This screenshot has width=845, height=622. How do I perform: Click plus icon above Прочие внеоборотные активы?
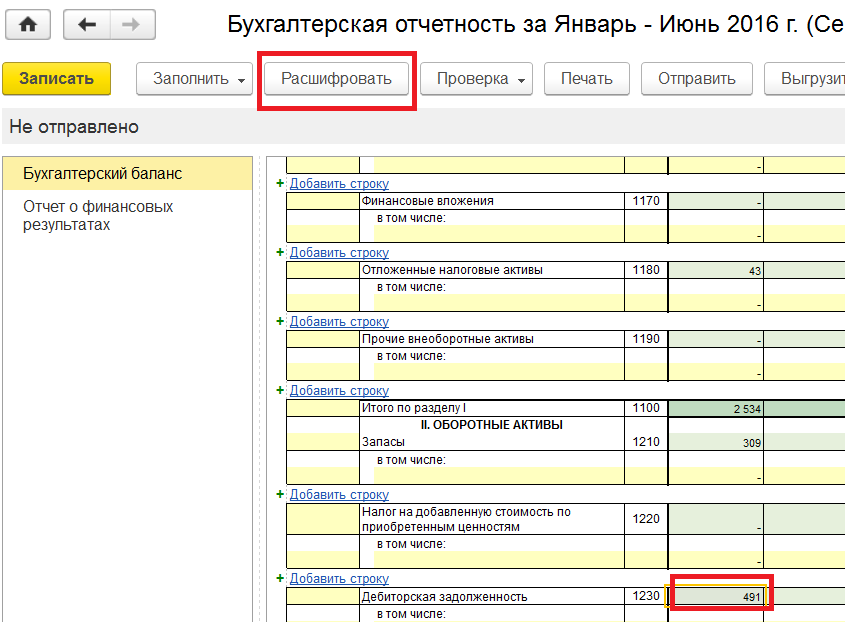280,321
